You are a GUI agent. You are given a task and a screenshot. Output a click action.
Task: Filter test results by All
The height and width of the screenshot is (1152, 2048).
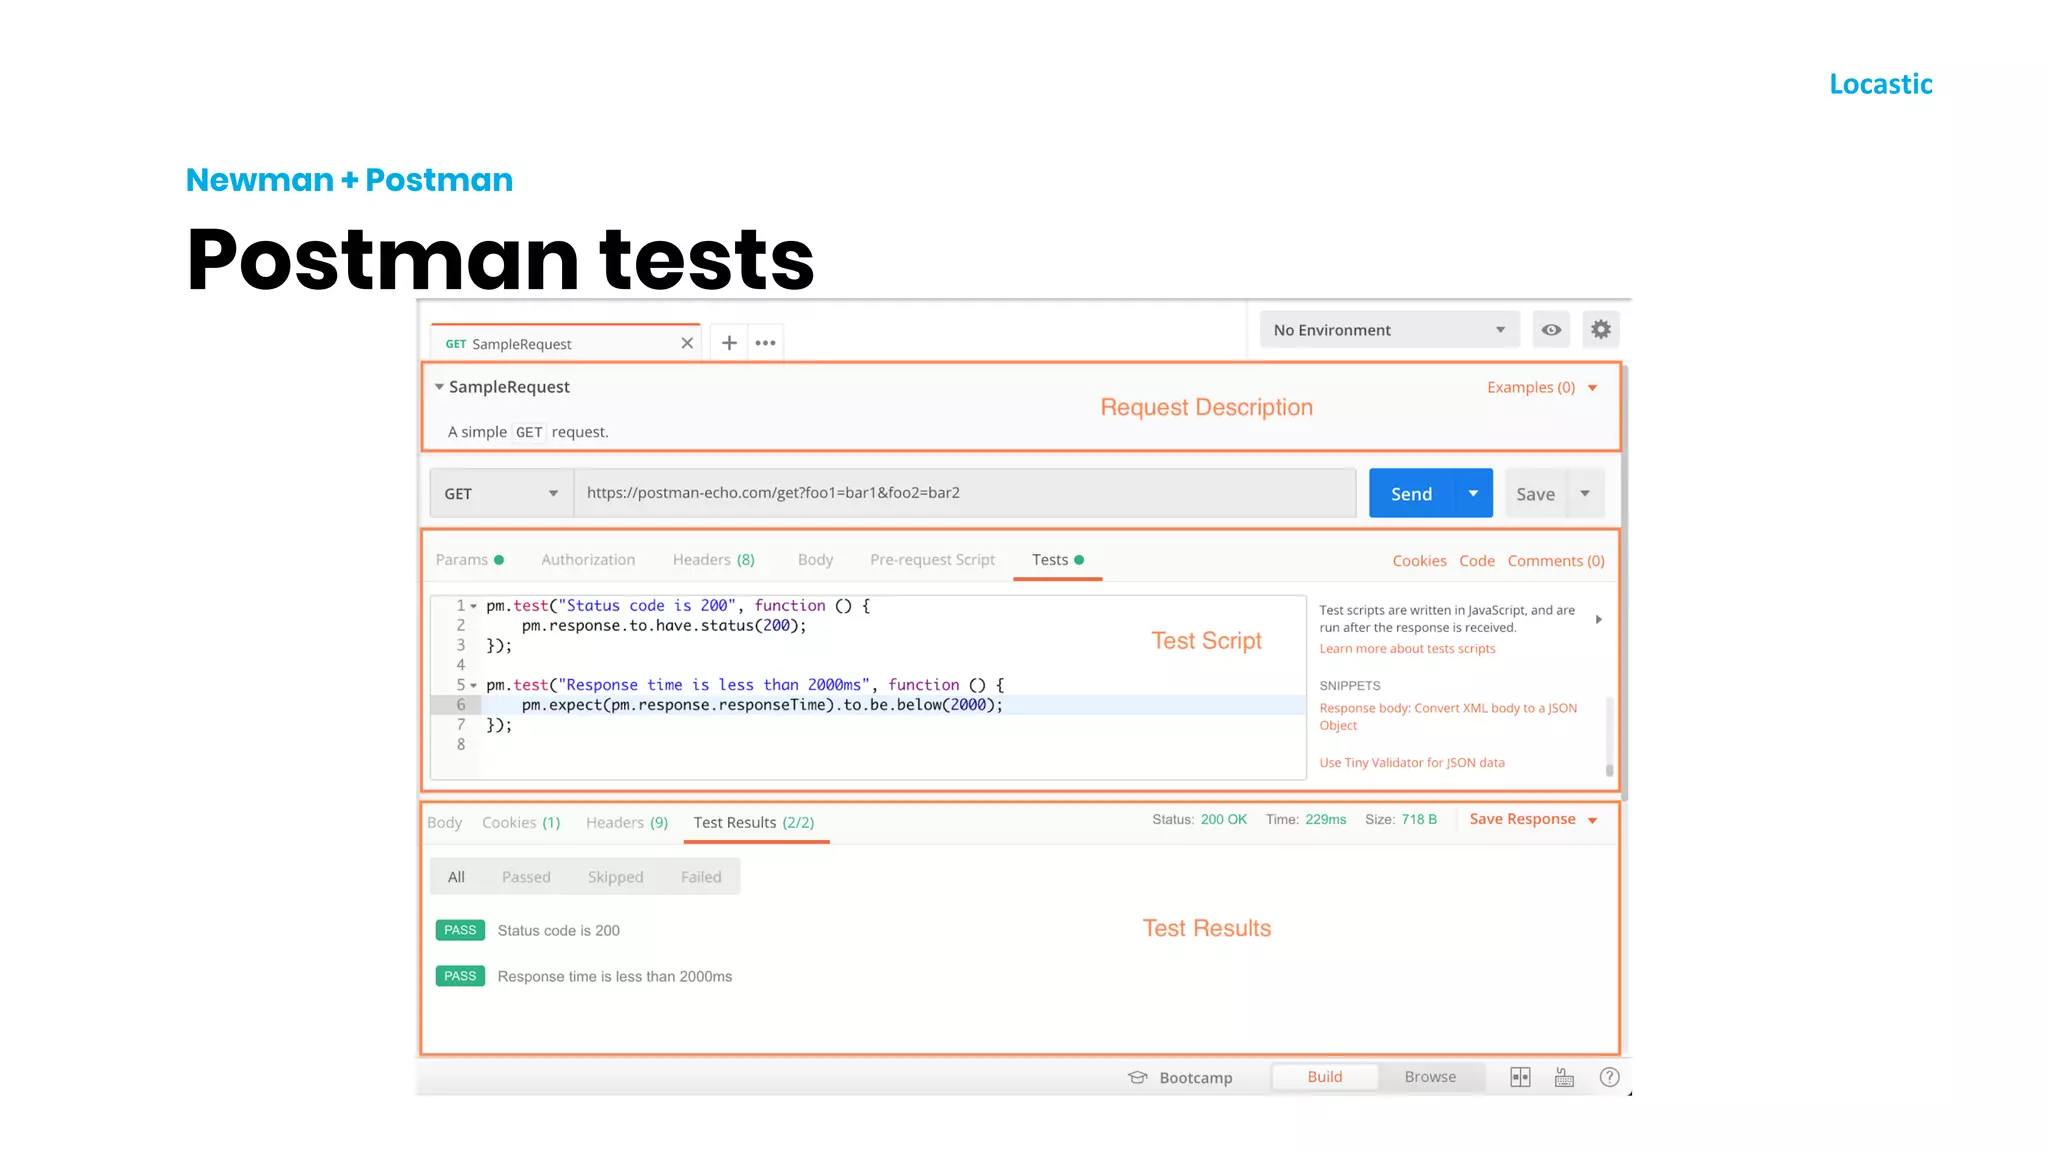click(456, 877)
